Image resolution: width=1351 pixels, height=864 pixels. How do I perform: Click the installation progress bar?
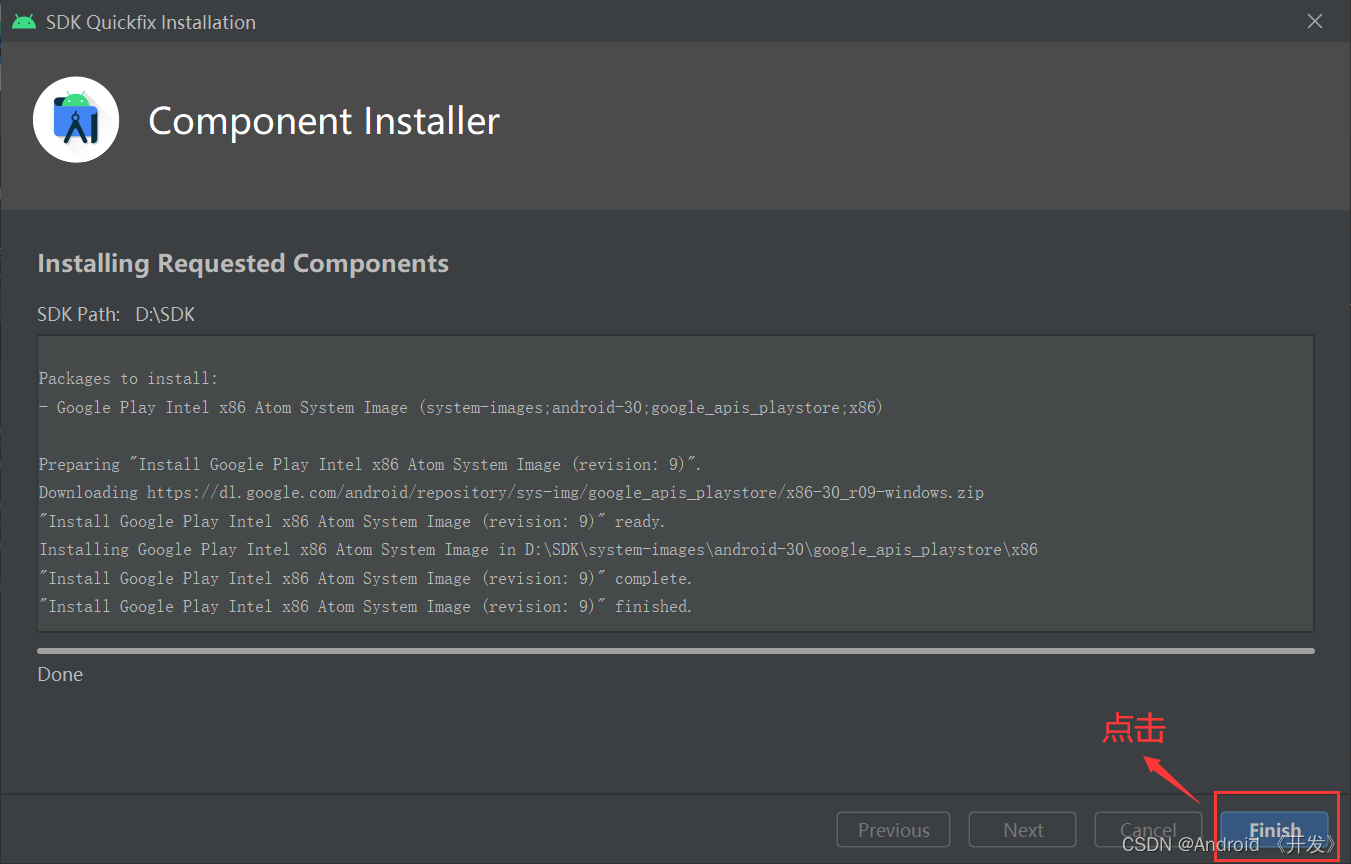tap(675, 650)
